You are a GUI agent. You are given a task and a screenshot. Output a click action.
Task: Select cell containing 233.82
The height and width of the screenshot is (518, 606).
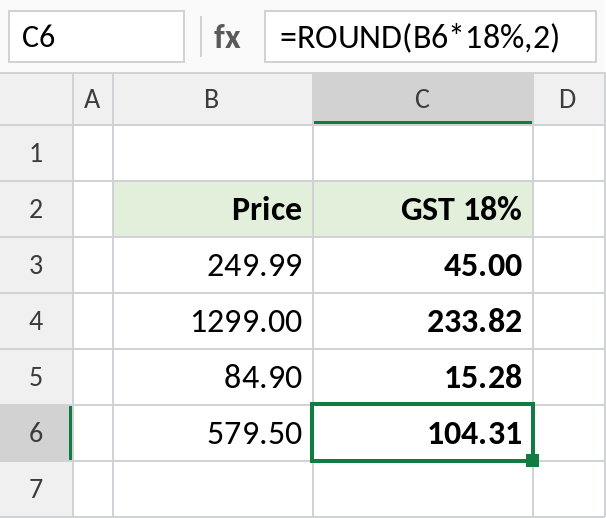coord(423,321)
